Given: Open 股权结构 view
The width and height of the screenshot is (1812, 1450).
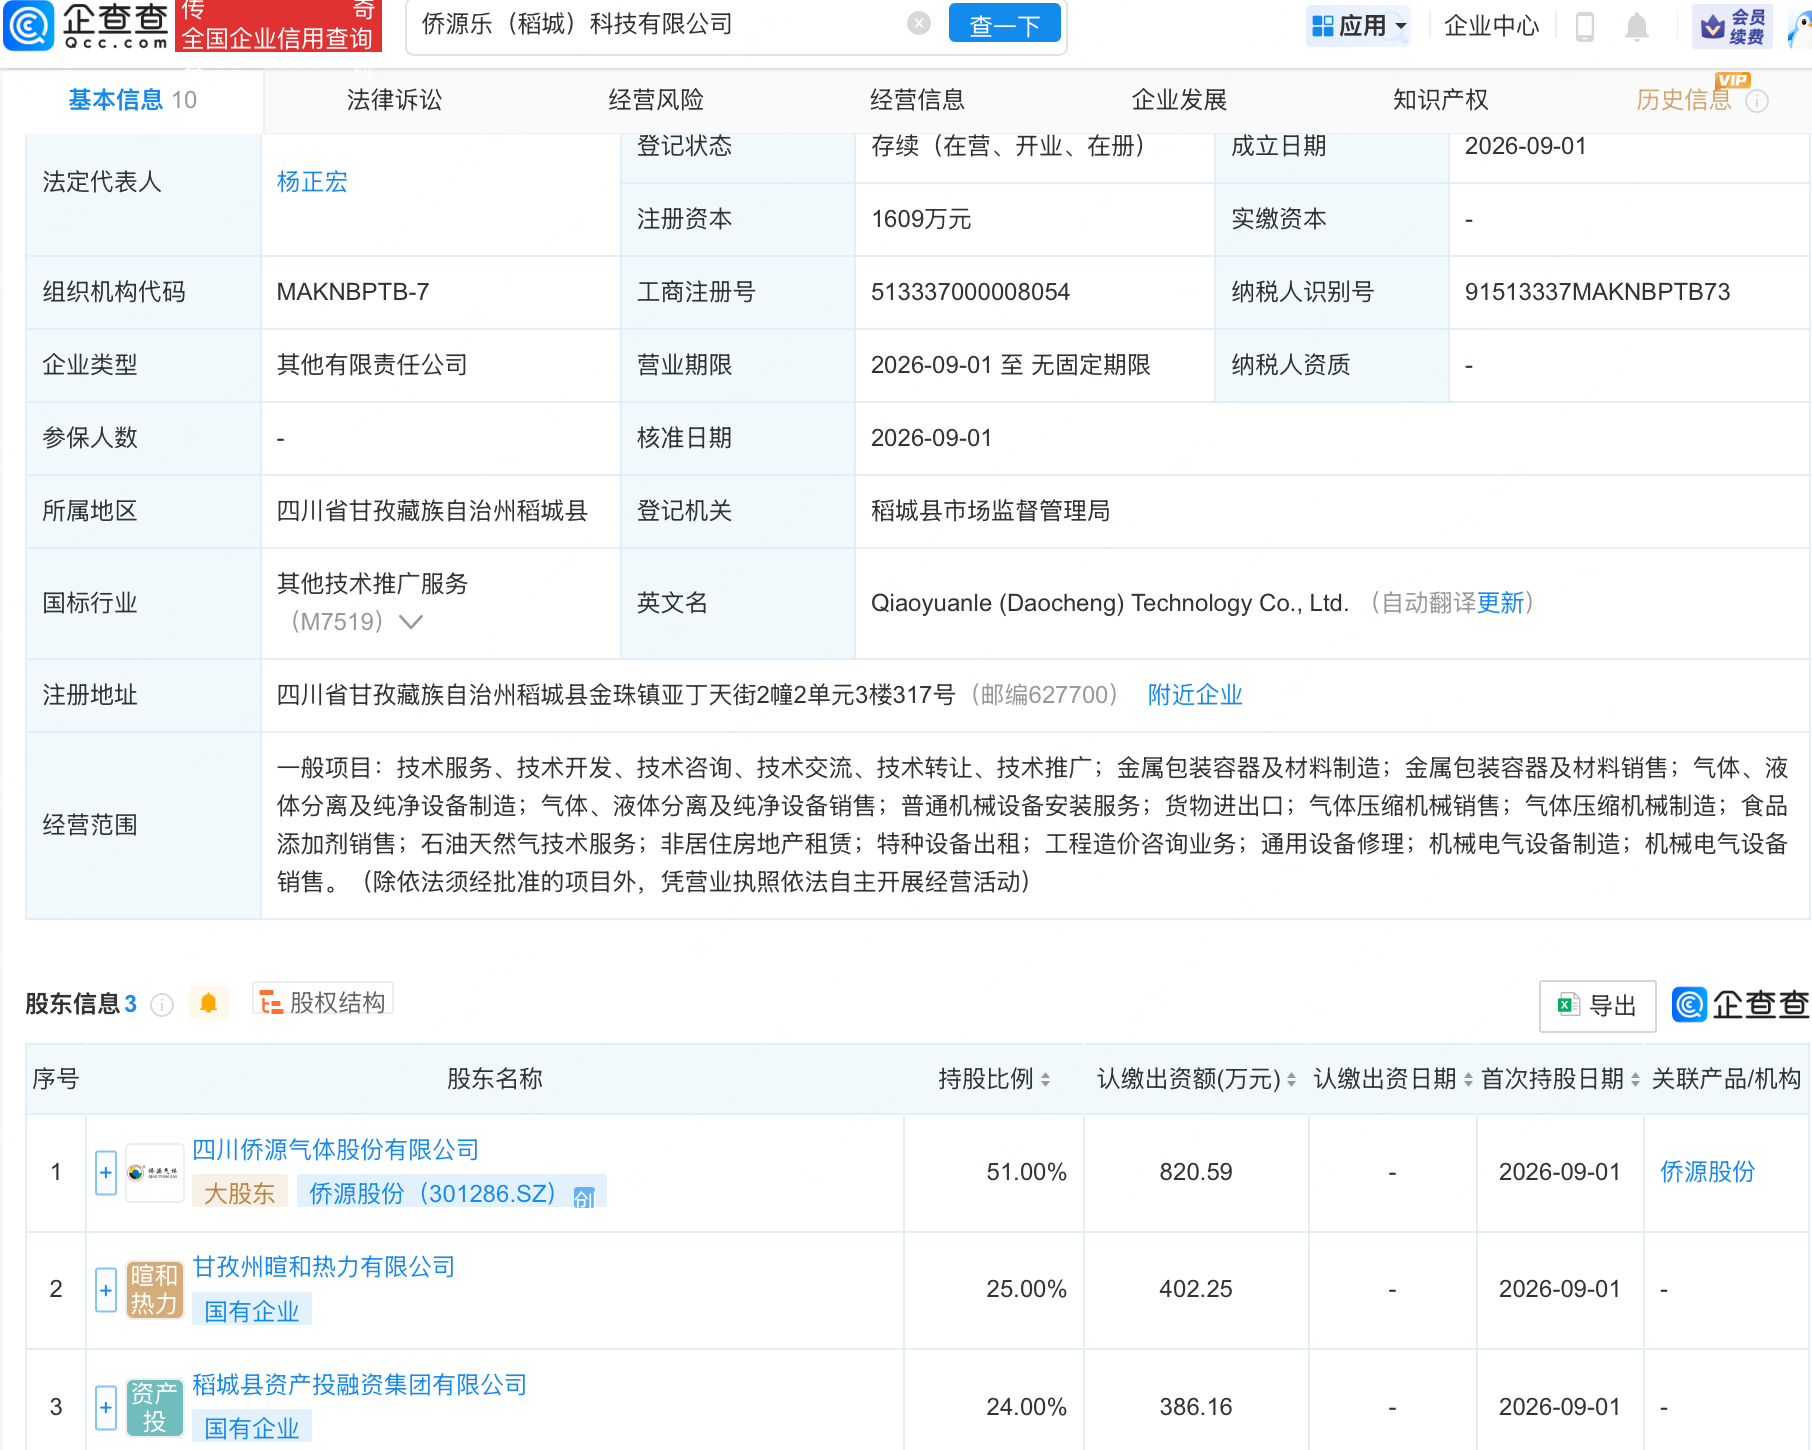Looking at the screenshot, I should 323,1001.
